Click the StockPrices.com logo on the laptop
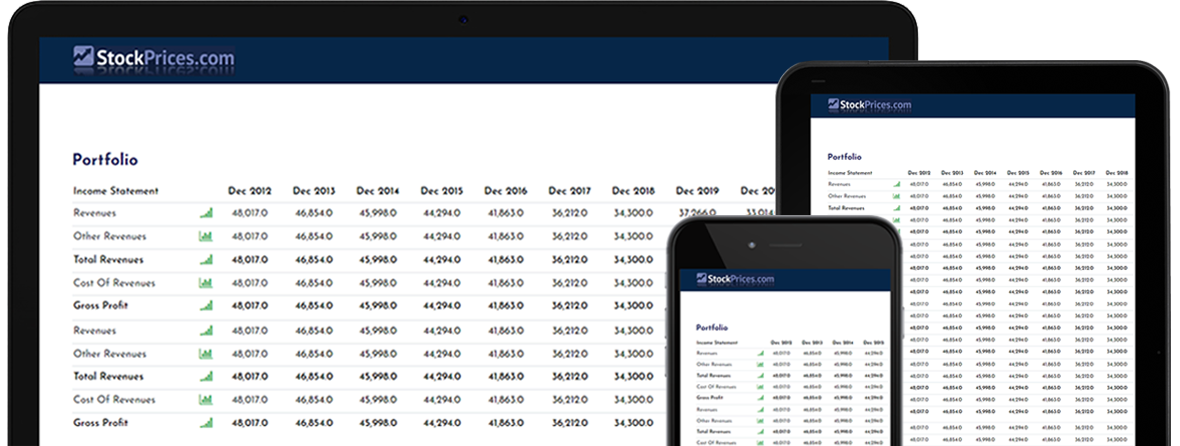1180x446 pixels. [154, 58]
